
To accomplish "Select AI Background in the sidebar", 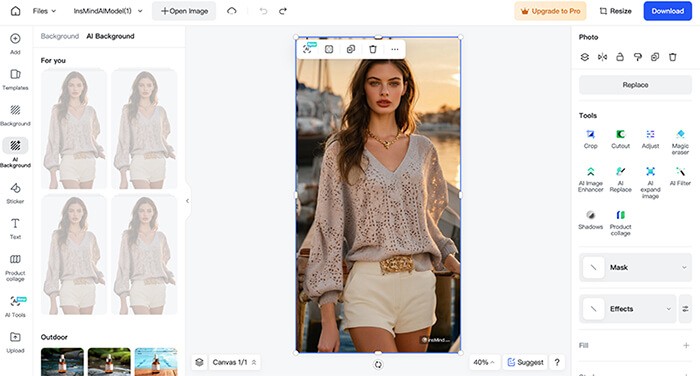I will (x=15, y=153).
